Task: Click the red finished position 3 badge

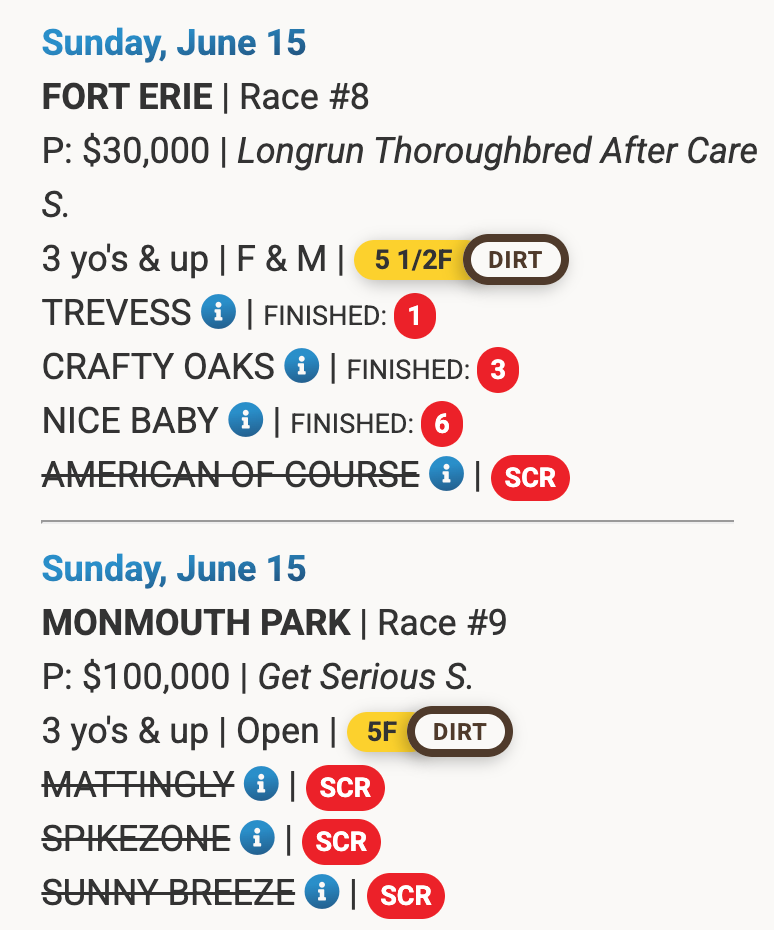Action: pyautogui.click(x=498, y=370)
